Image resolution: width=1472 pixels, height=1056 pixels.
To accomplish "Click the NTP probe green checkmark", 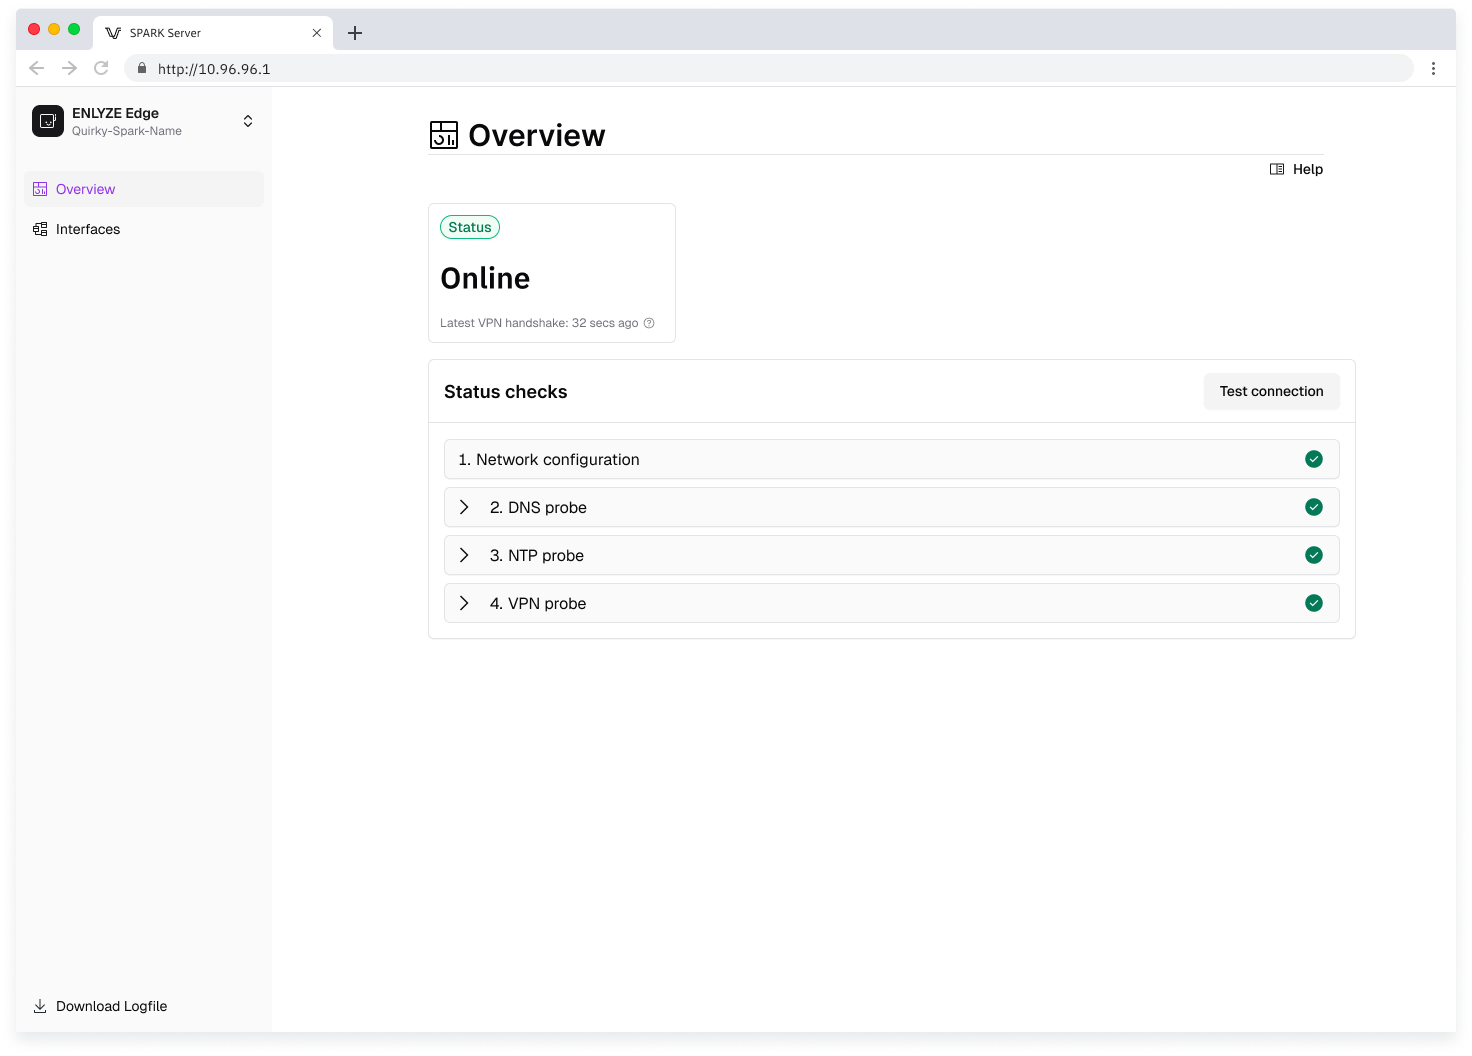I will click(1314, 555).
